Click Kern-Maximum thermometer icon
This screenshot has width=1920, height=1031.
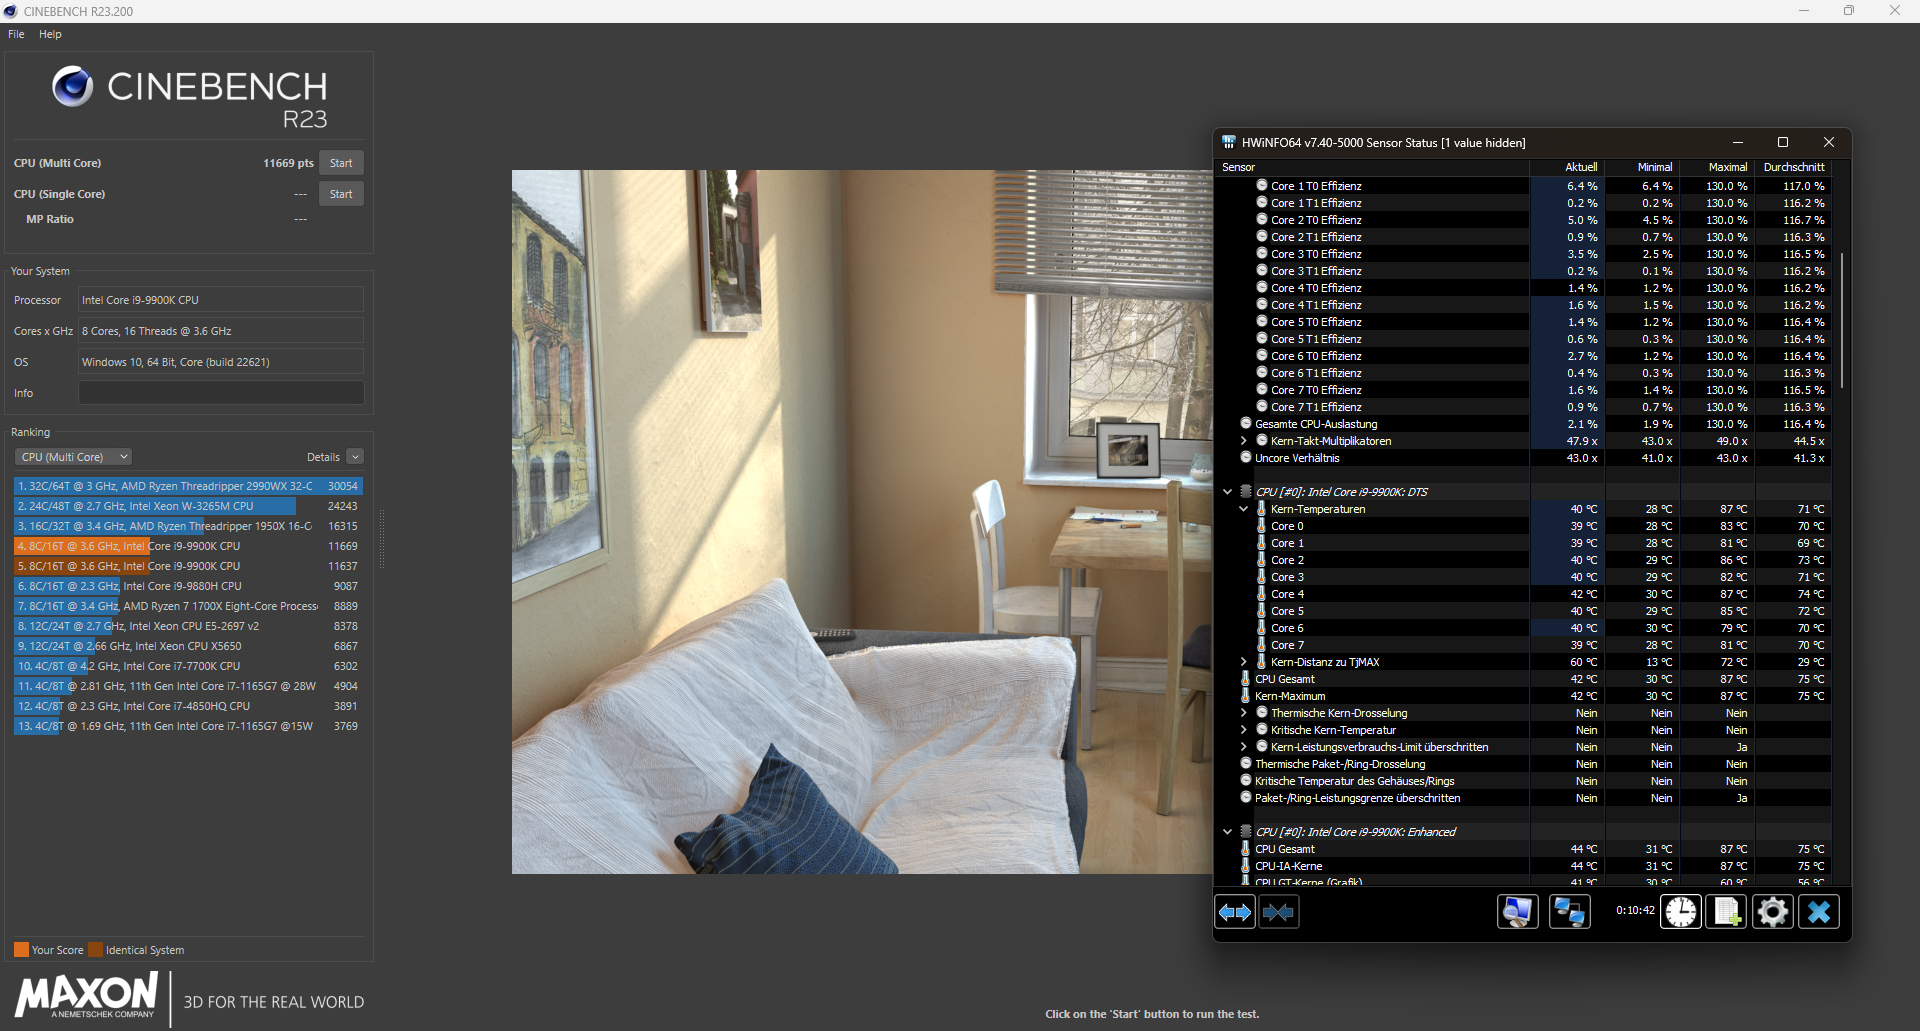(1246, 695)
